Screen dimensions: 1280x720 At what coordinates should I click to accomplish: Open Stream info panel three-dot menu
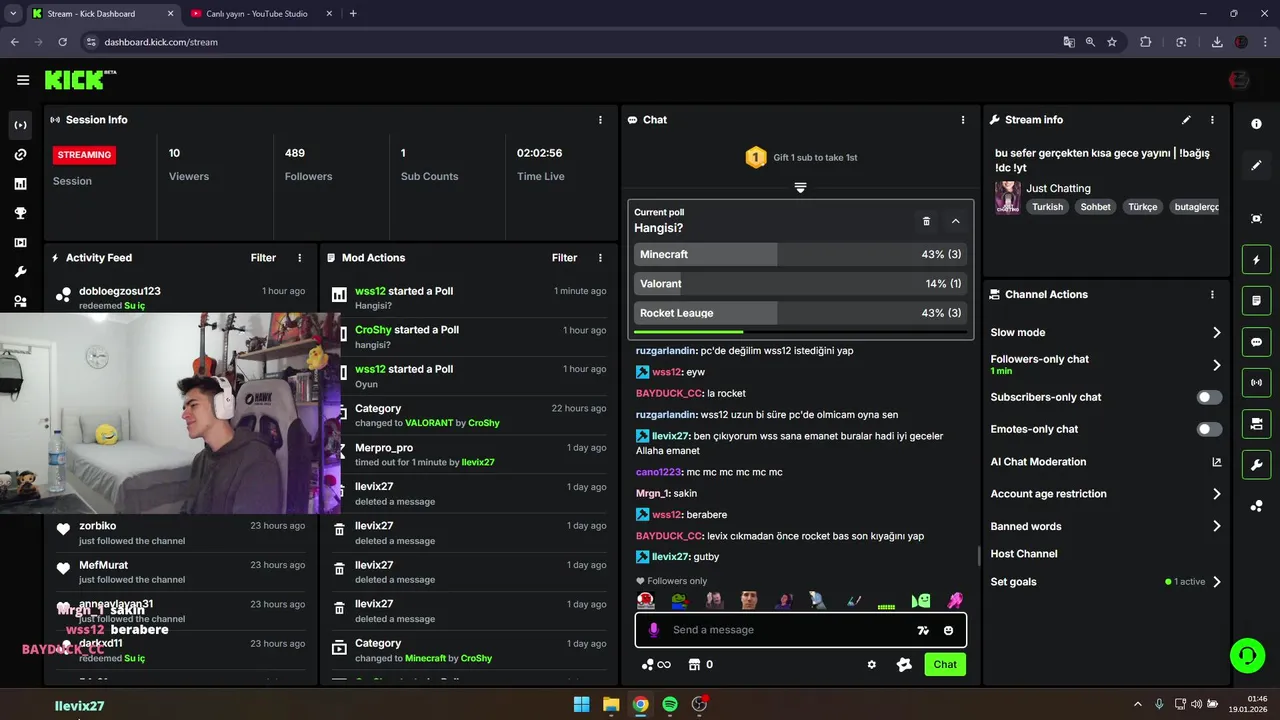[1212, 120]
